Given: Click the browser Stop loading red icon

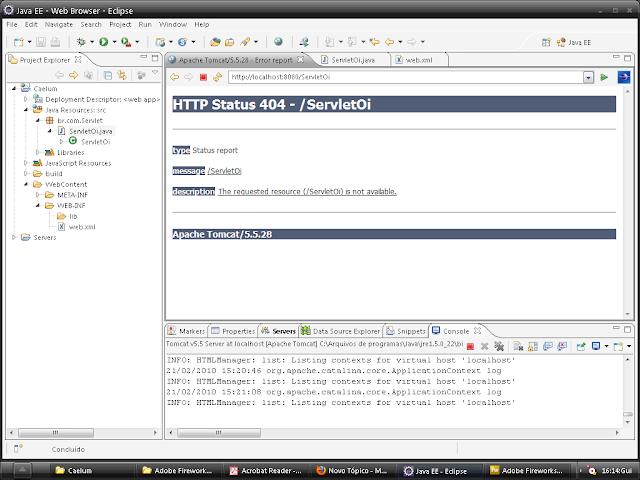Looking at the screenshot, I should (204, 77).
